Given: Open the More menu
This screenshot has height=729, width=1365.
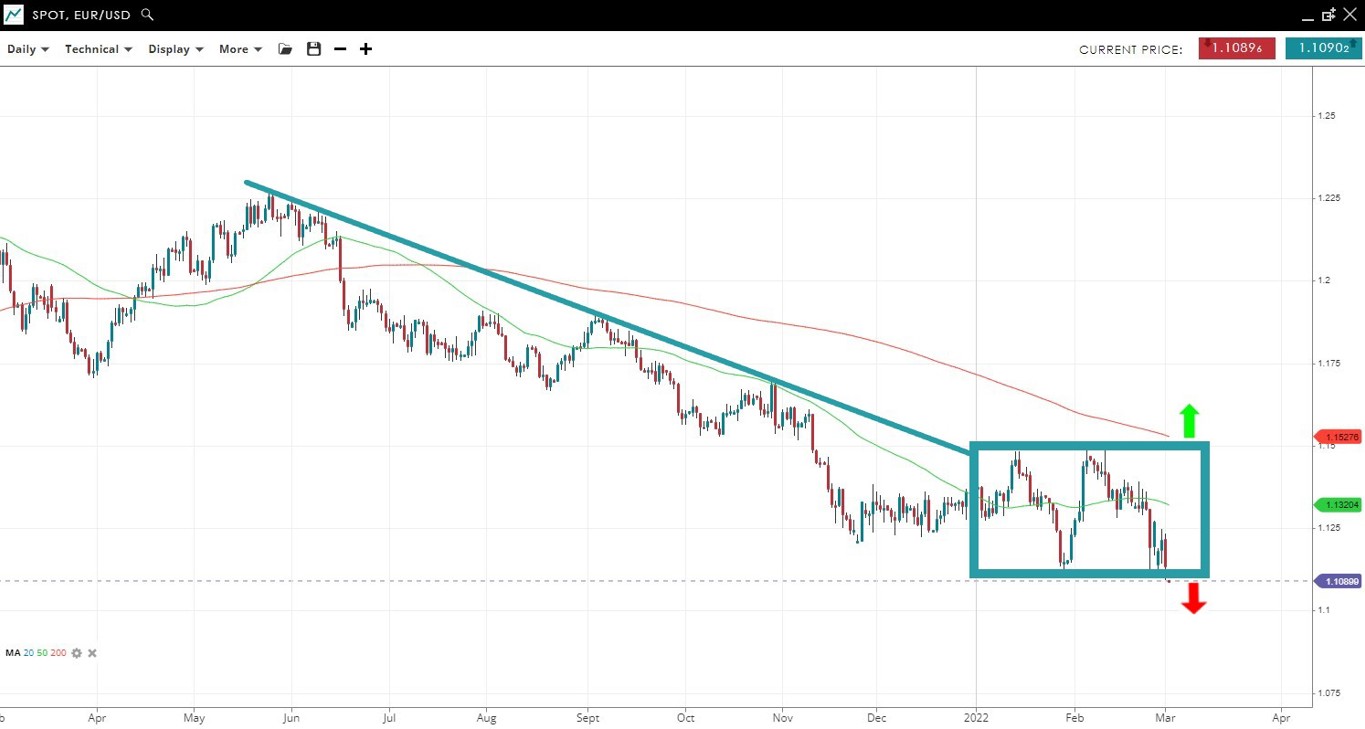Looking at the screenshot, I should click(x=240, y=49).
